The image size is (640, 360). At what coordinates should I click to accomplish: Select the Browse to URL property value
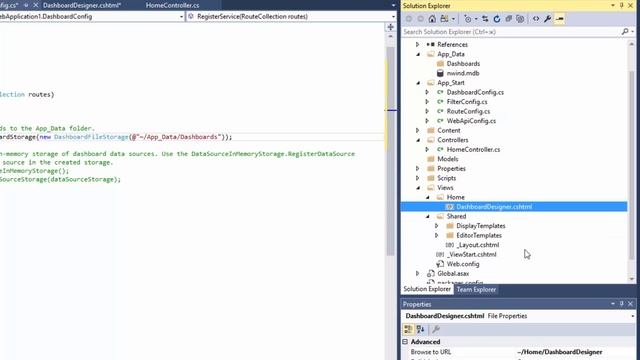pyautogui.click(x=560, y=352)
